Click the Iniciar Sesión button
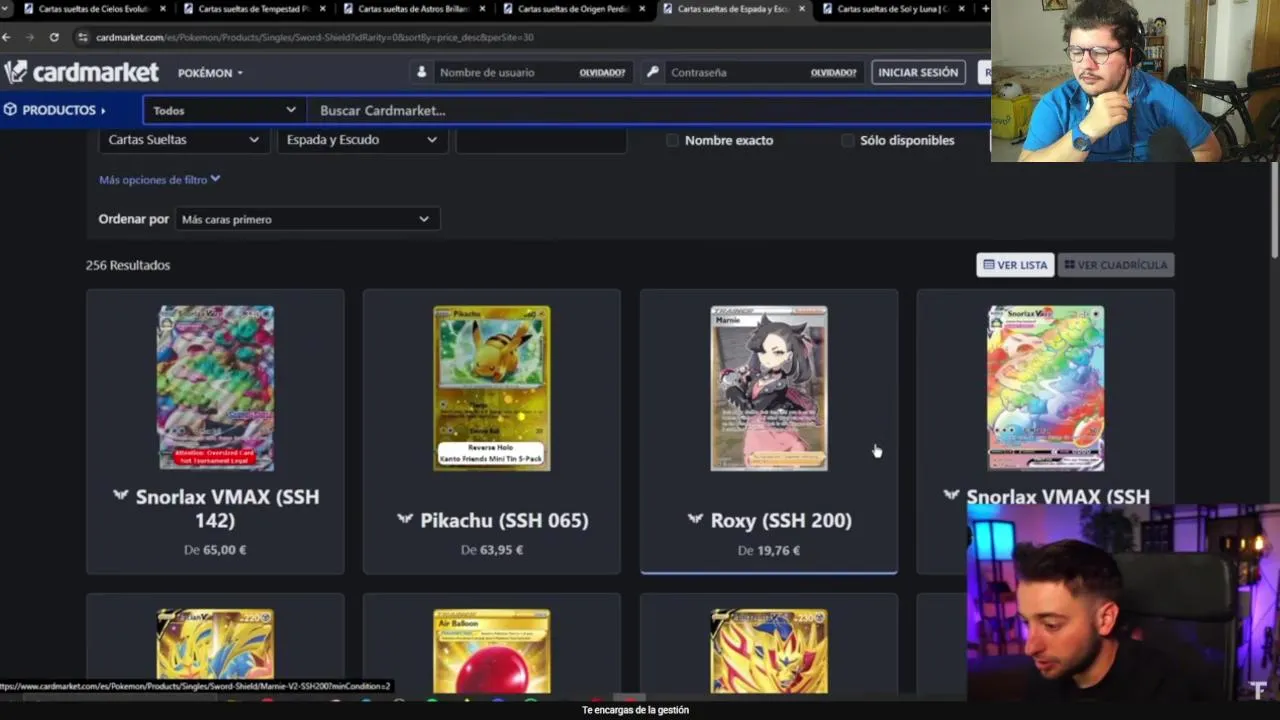1280x720 pixels. pos(918,72)
